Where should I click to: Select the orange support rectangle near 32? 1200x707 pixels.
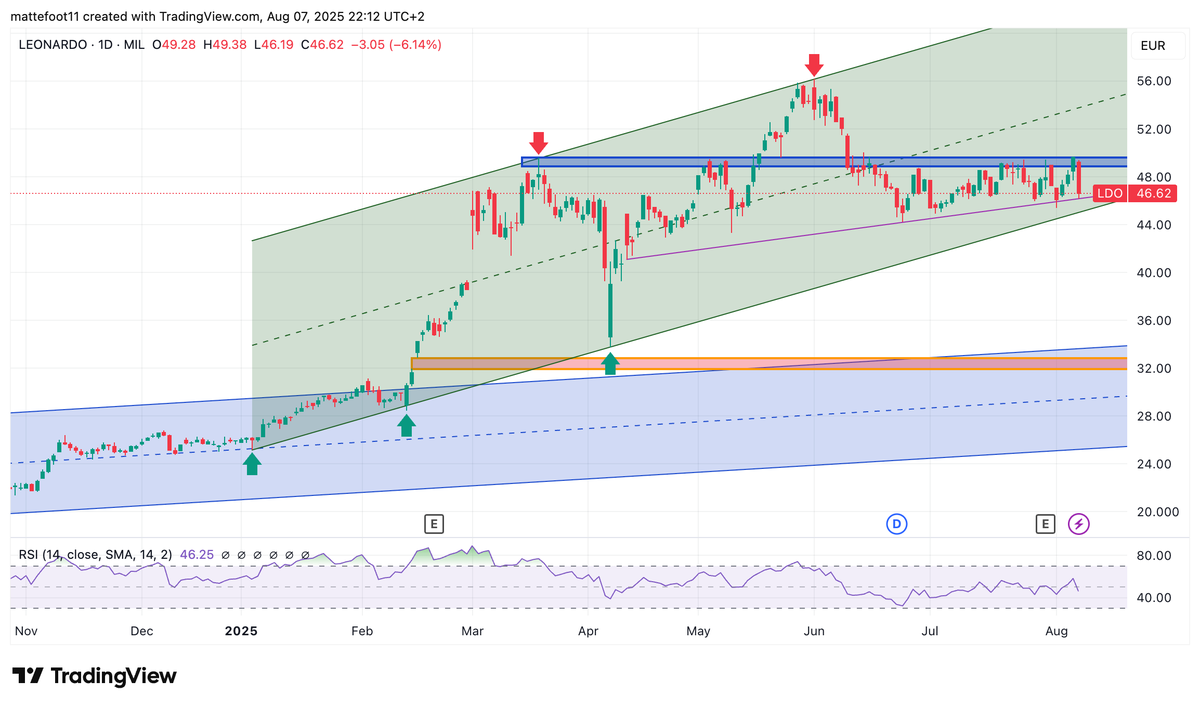(x=769, y=363)
